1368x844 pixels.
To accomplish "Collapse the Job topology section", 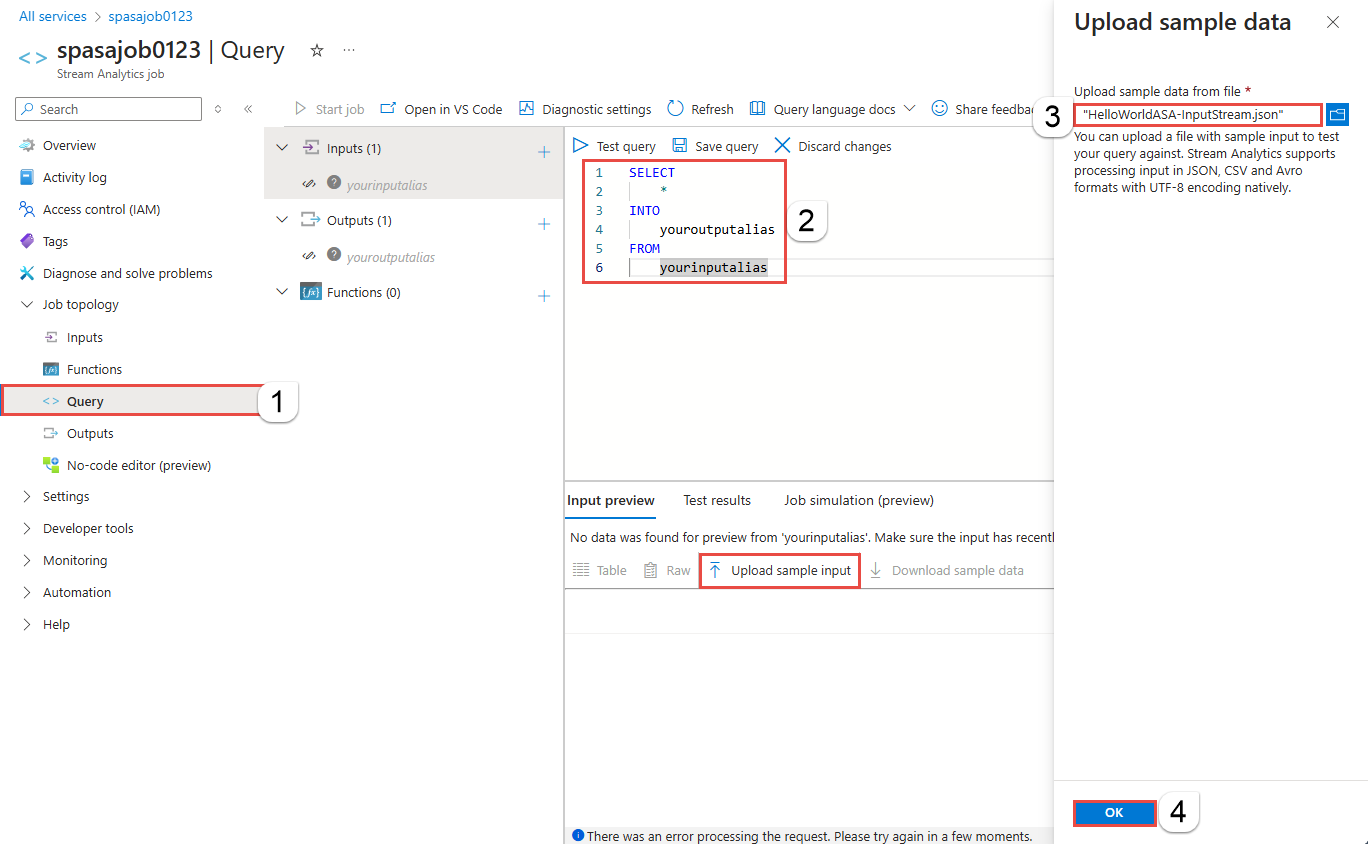I will point(27,305).
